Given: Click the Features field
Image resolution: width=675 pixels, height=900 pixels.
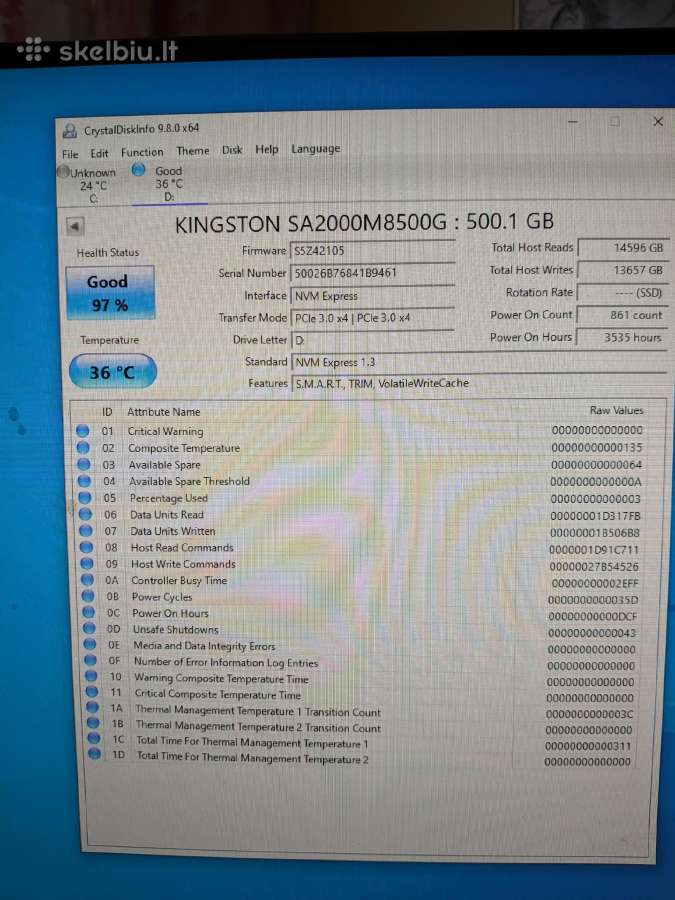Looking at the screenshot, I should pyautogui.click(x=479, y=383).
